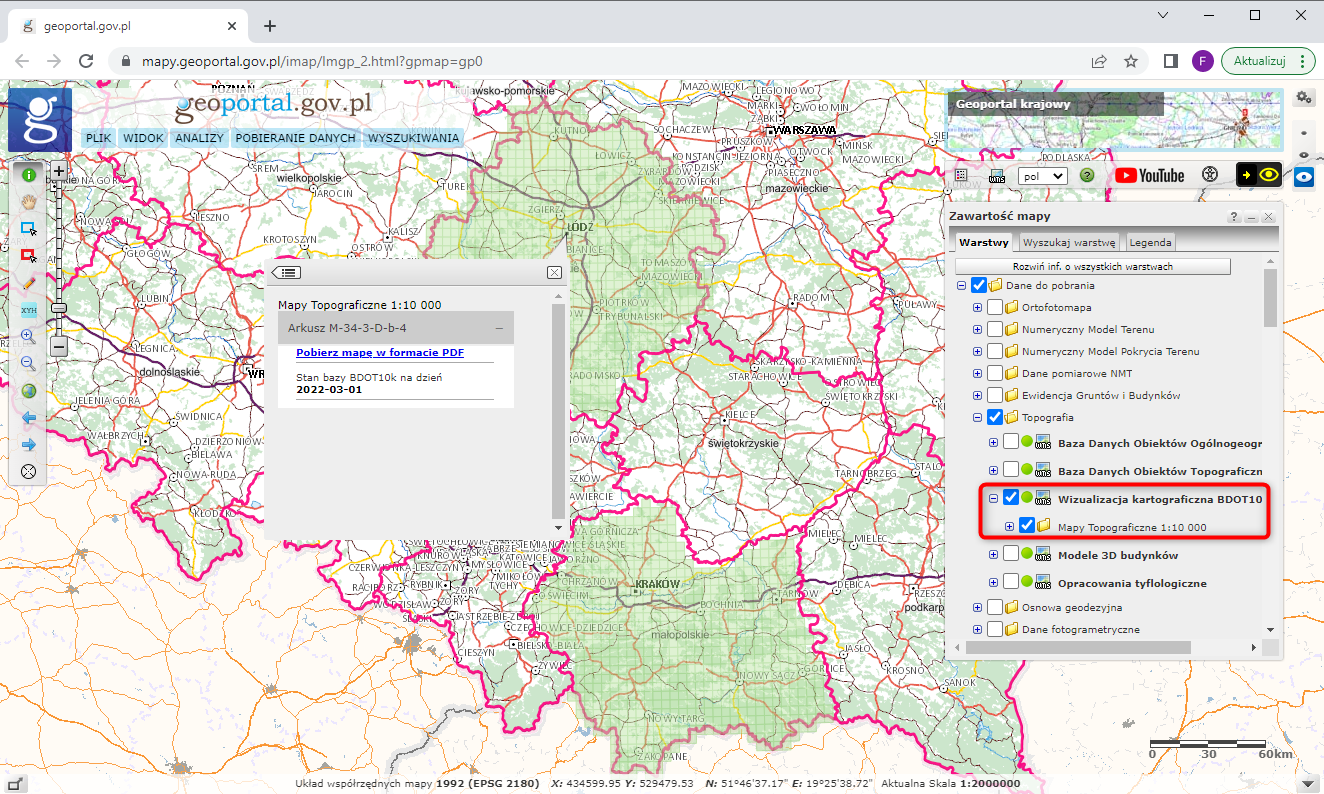Select the pan hand tool
This screenshot has height=794, width=1324.
click(x=29, y=201)
